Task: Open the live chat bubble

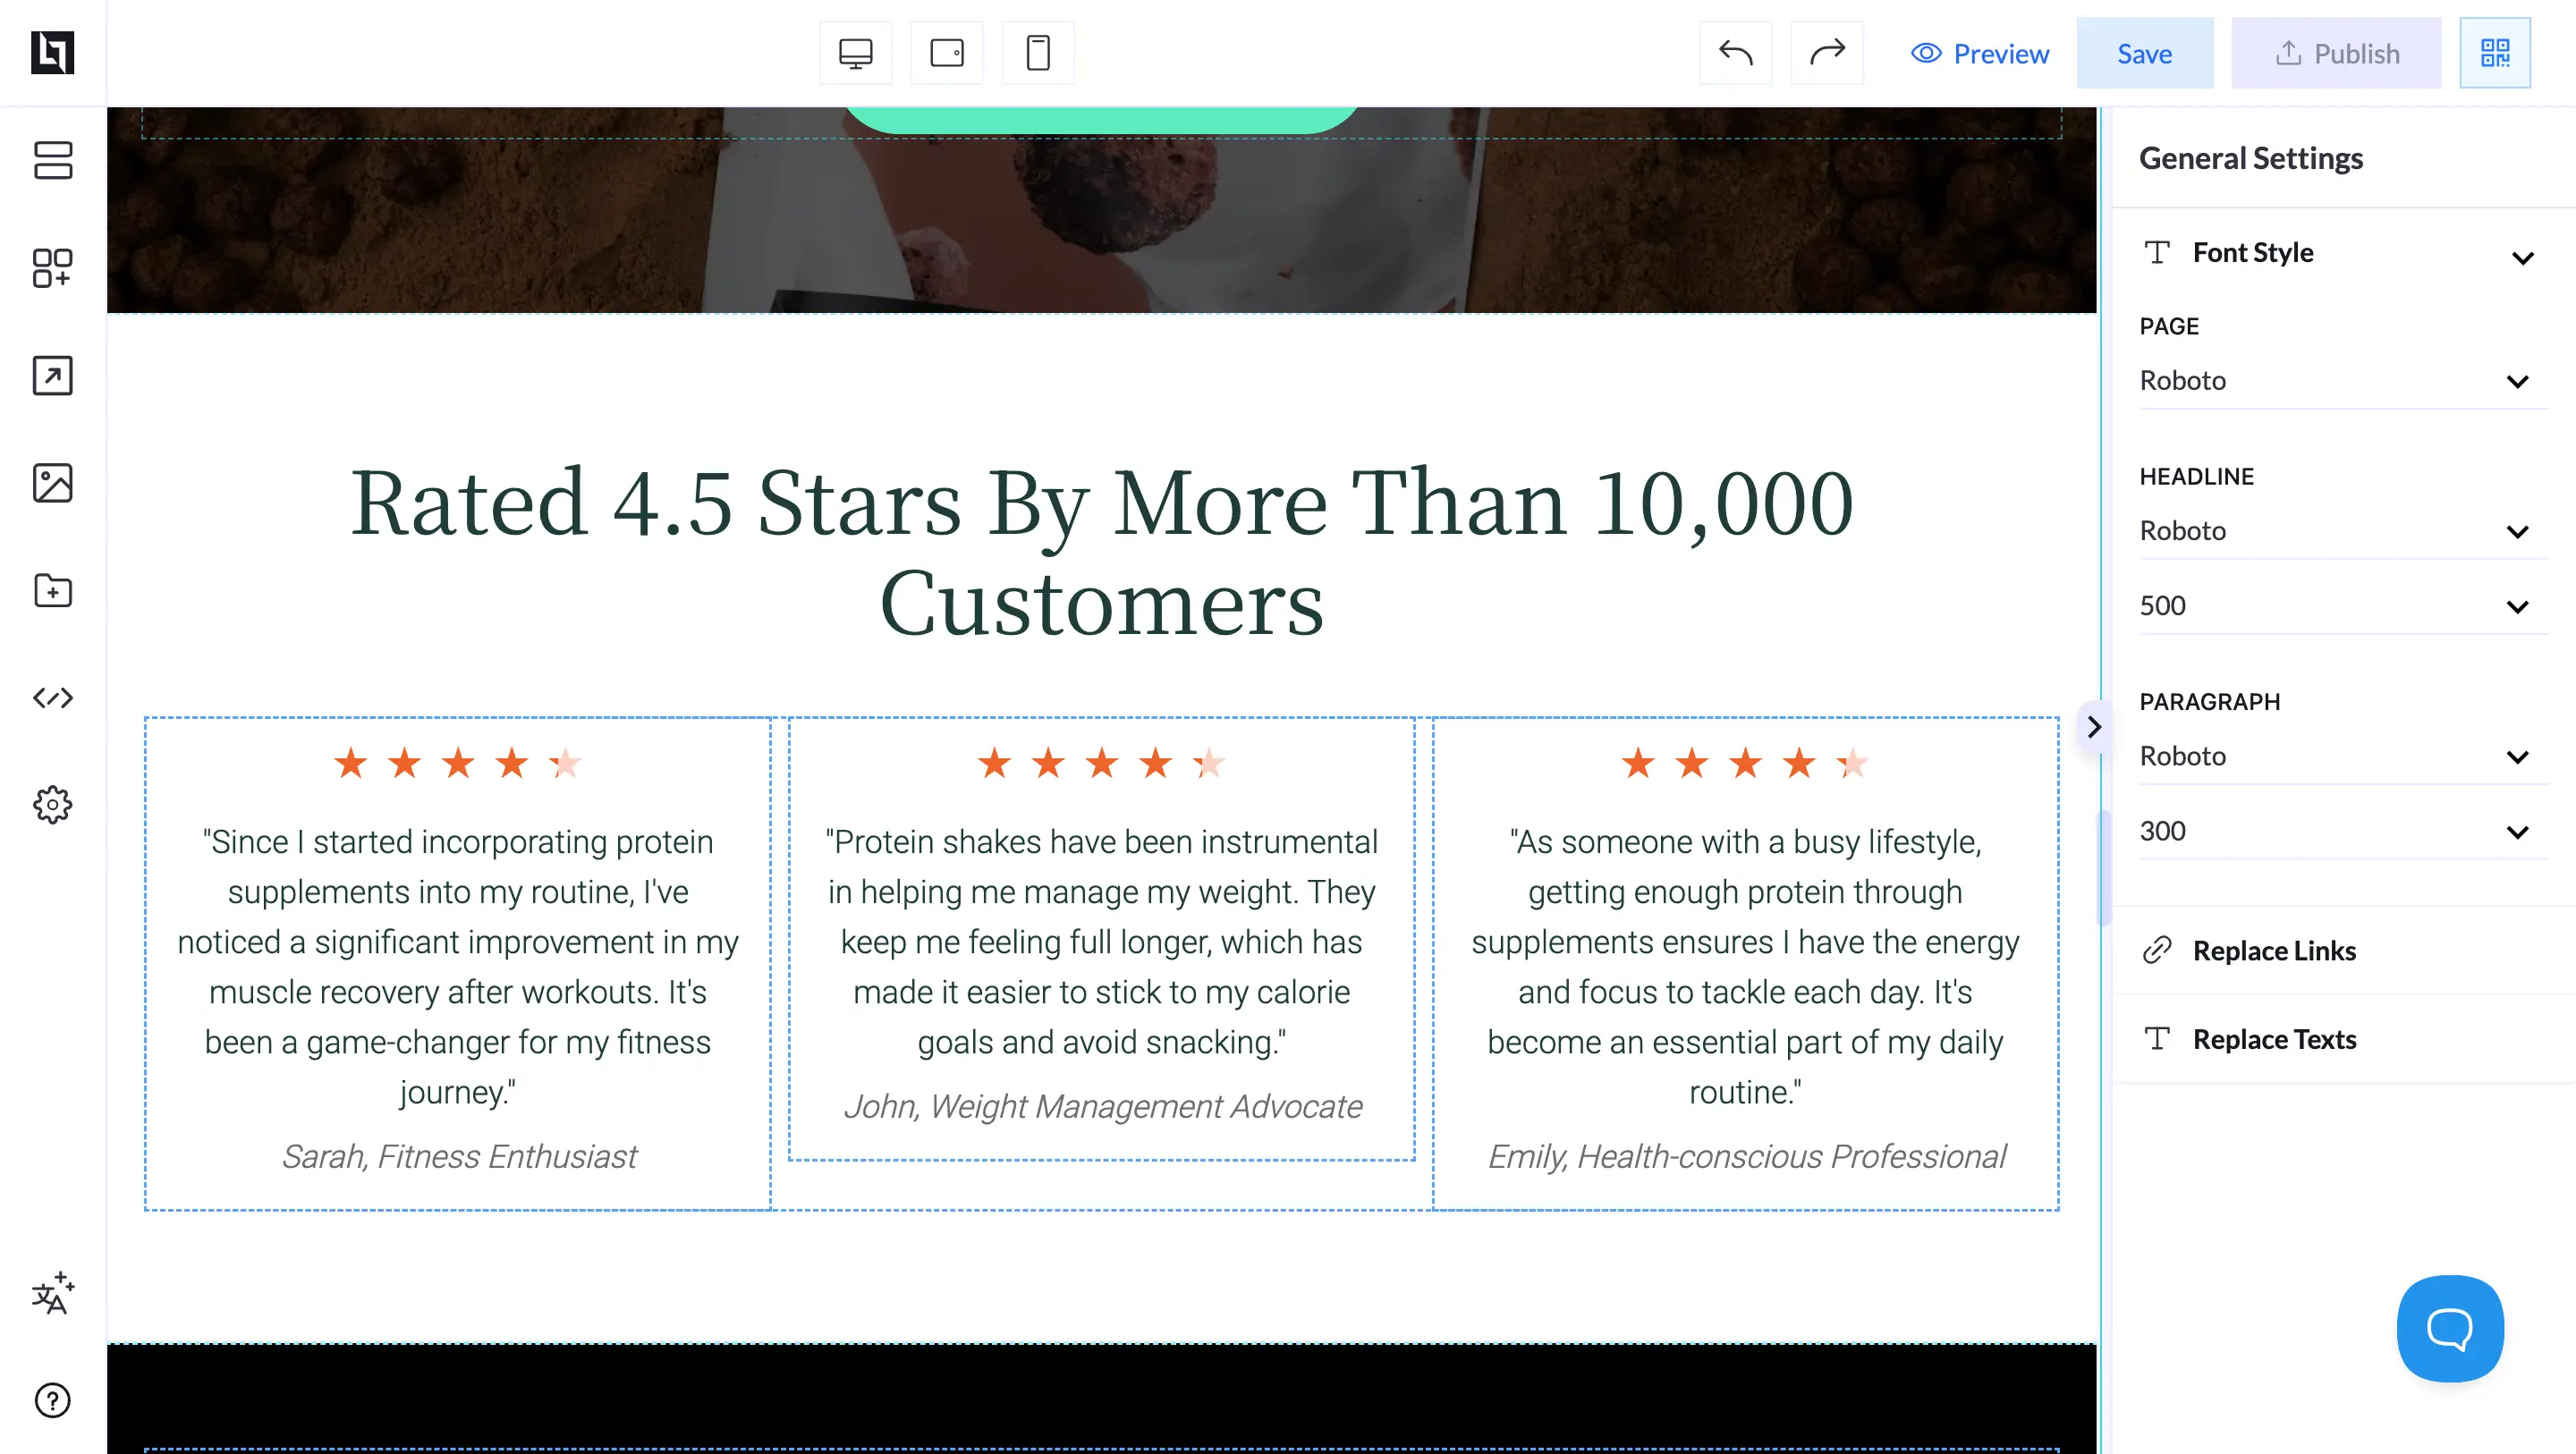Action: (x=2450, y=1328)
